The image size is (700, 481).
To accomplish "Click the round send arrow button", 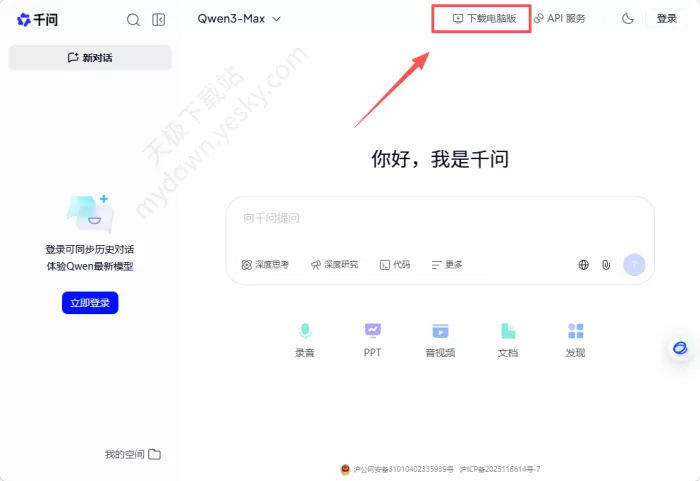I will point(634,264).
